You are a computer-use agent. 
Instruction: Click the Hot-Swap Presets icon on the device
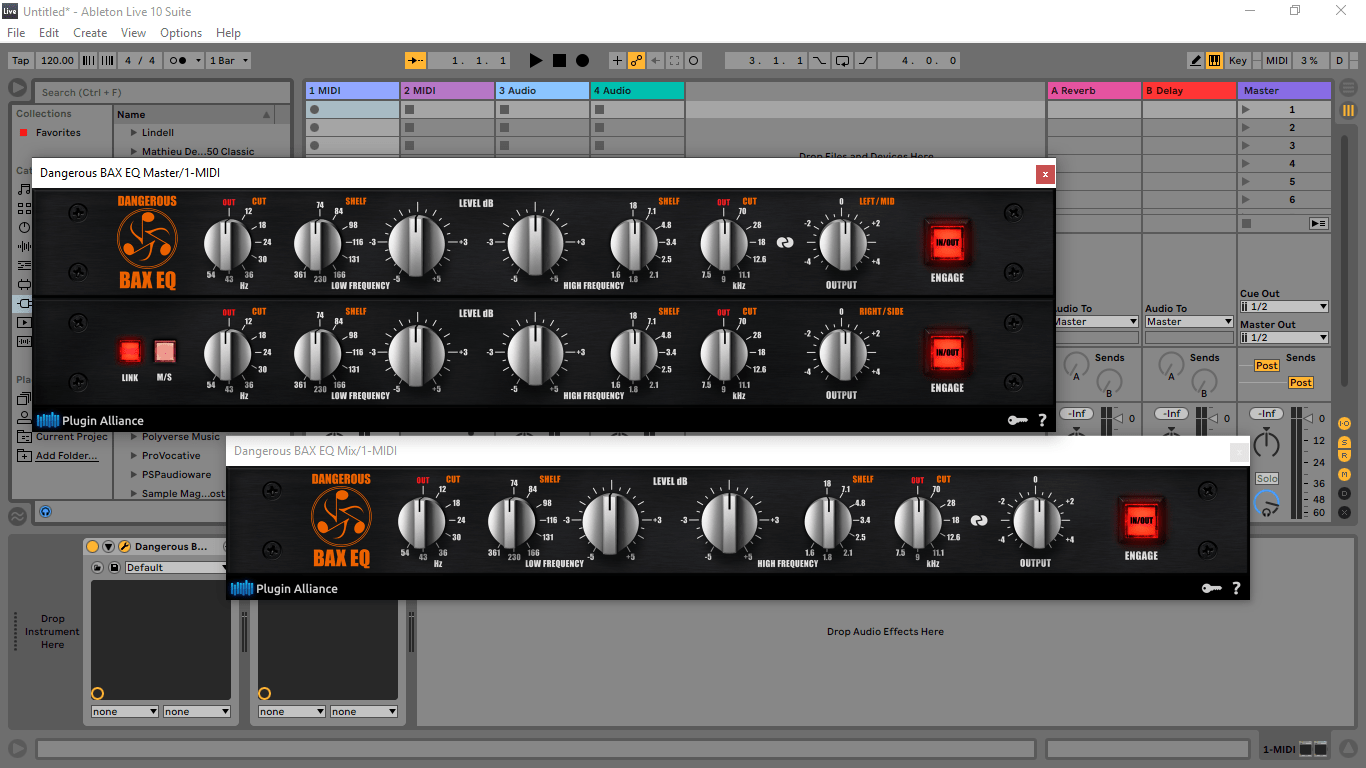tap(98, 568)
